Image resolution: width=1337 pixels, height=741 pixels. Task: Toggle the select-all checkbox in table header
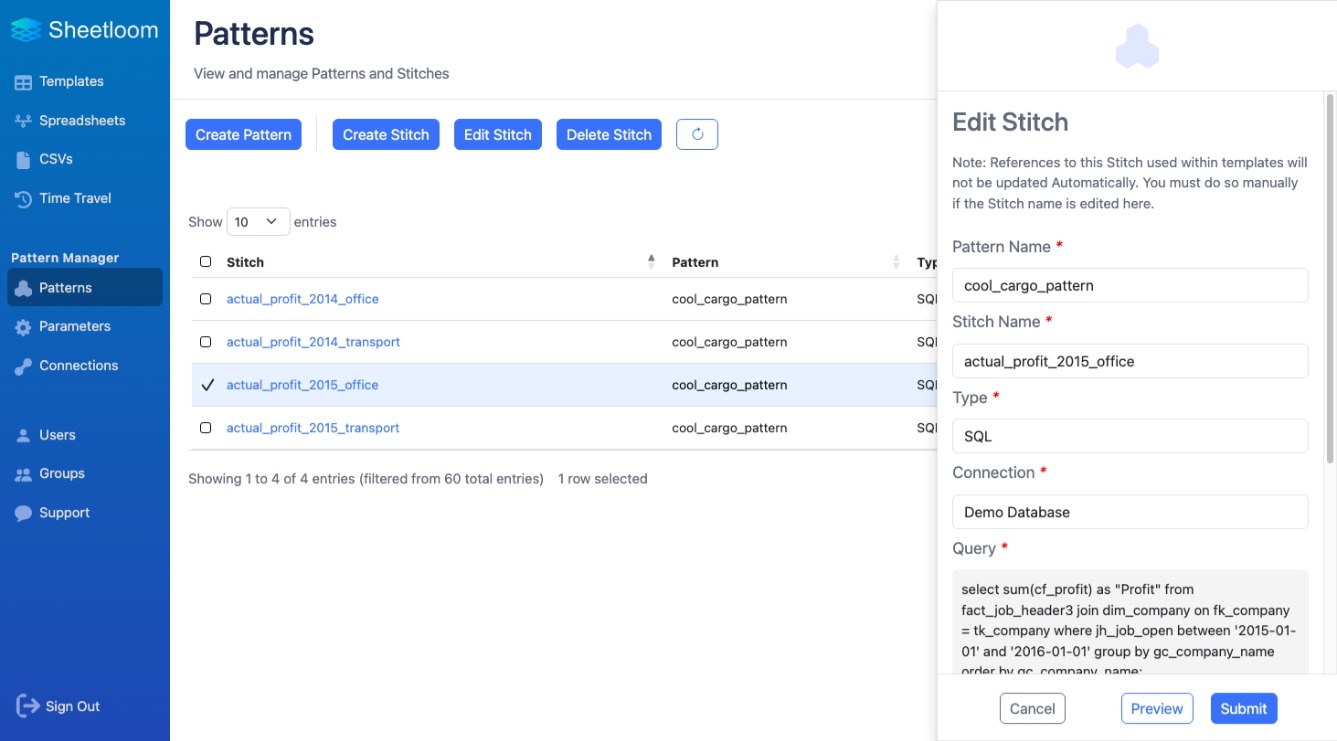click(x=206, y=262)
